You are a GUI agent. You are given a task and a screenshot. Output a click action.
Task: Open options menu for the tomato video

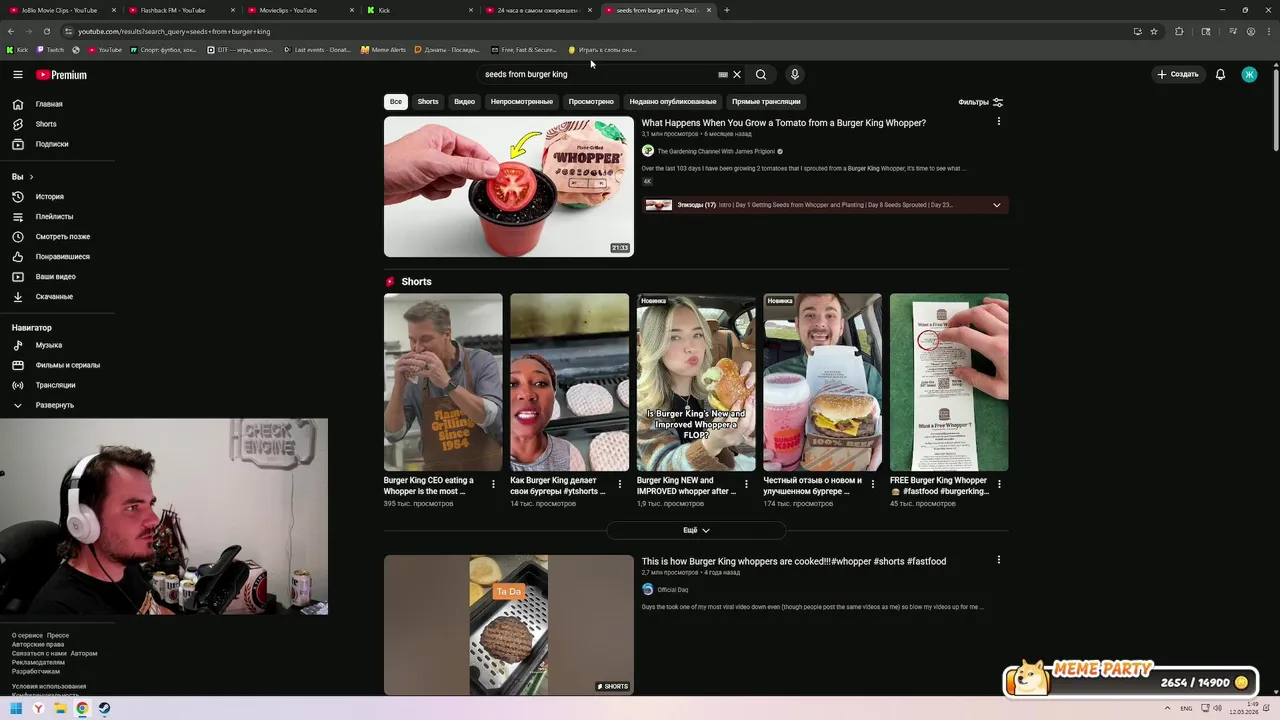pos(998,122)
